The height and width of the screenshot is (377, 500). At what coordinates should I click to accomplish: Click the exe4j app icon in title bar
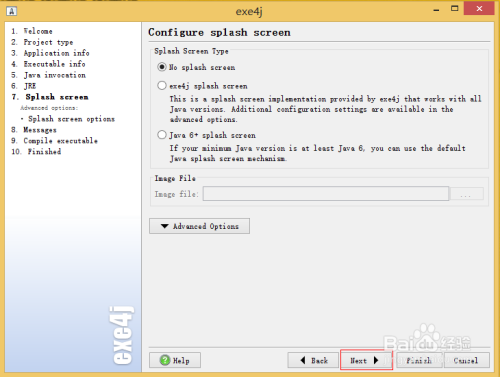pos(11,11)
